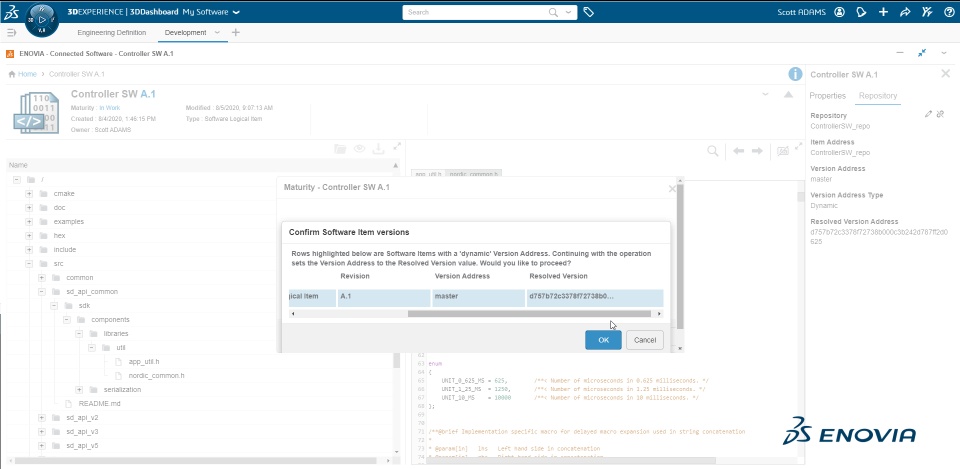Click the unlink repository icon
Screen dimensions: 960x469
point(940,114)
